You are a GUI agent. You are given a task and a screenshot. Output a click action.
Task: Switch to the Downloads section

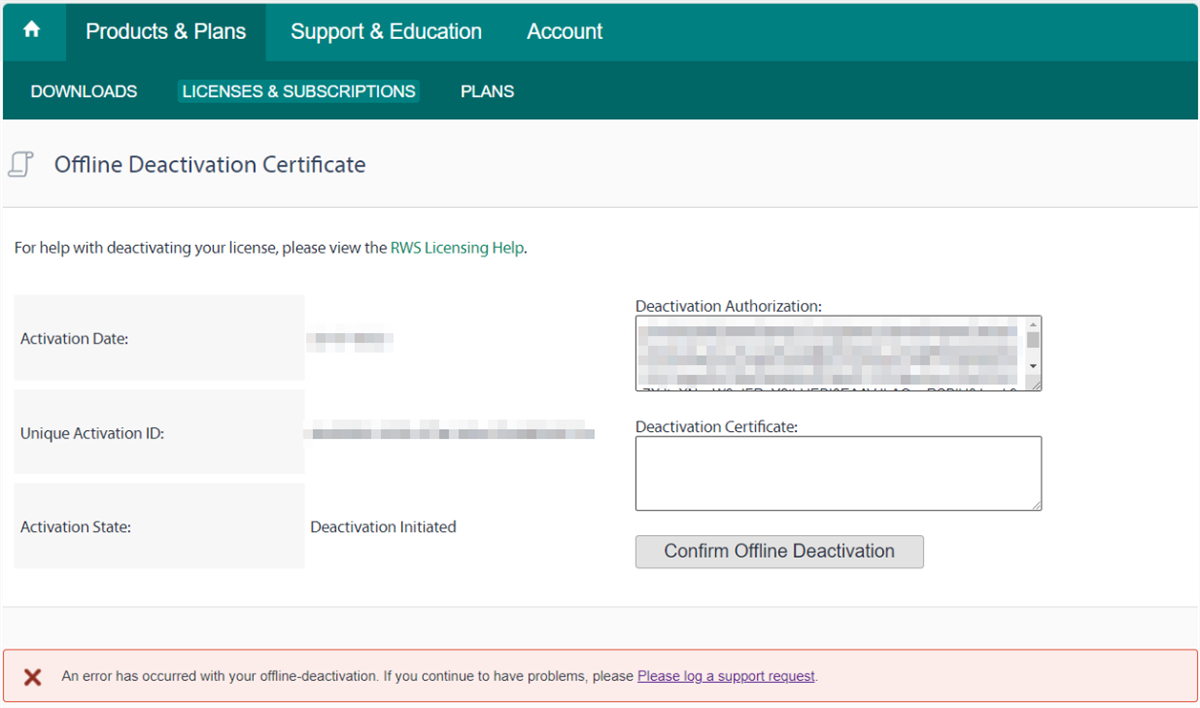[84, 91]
